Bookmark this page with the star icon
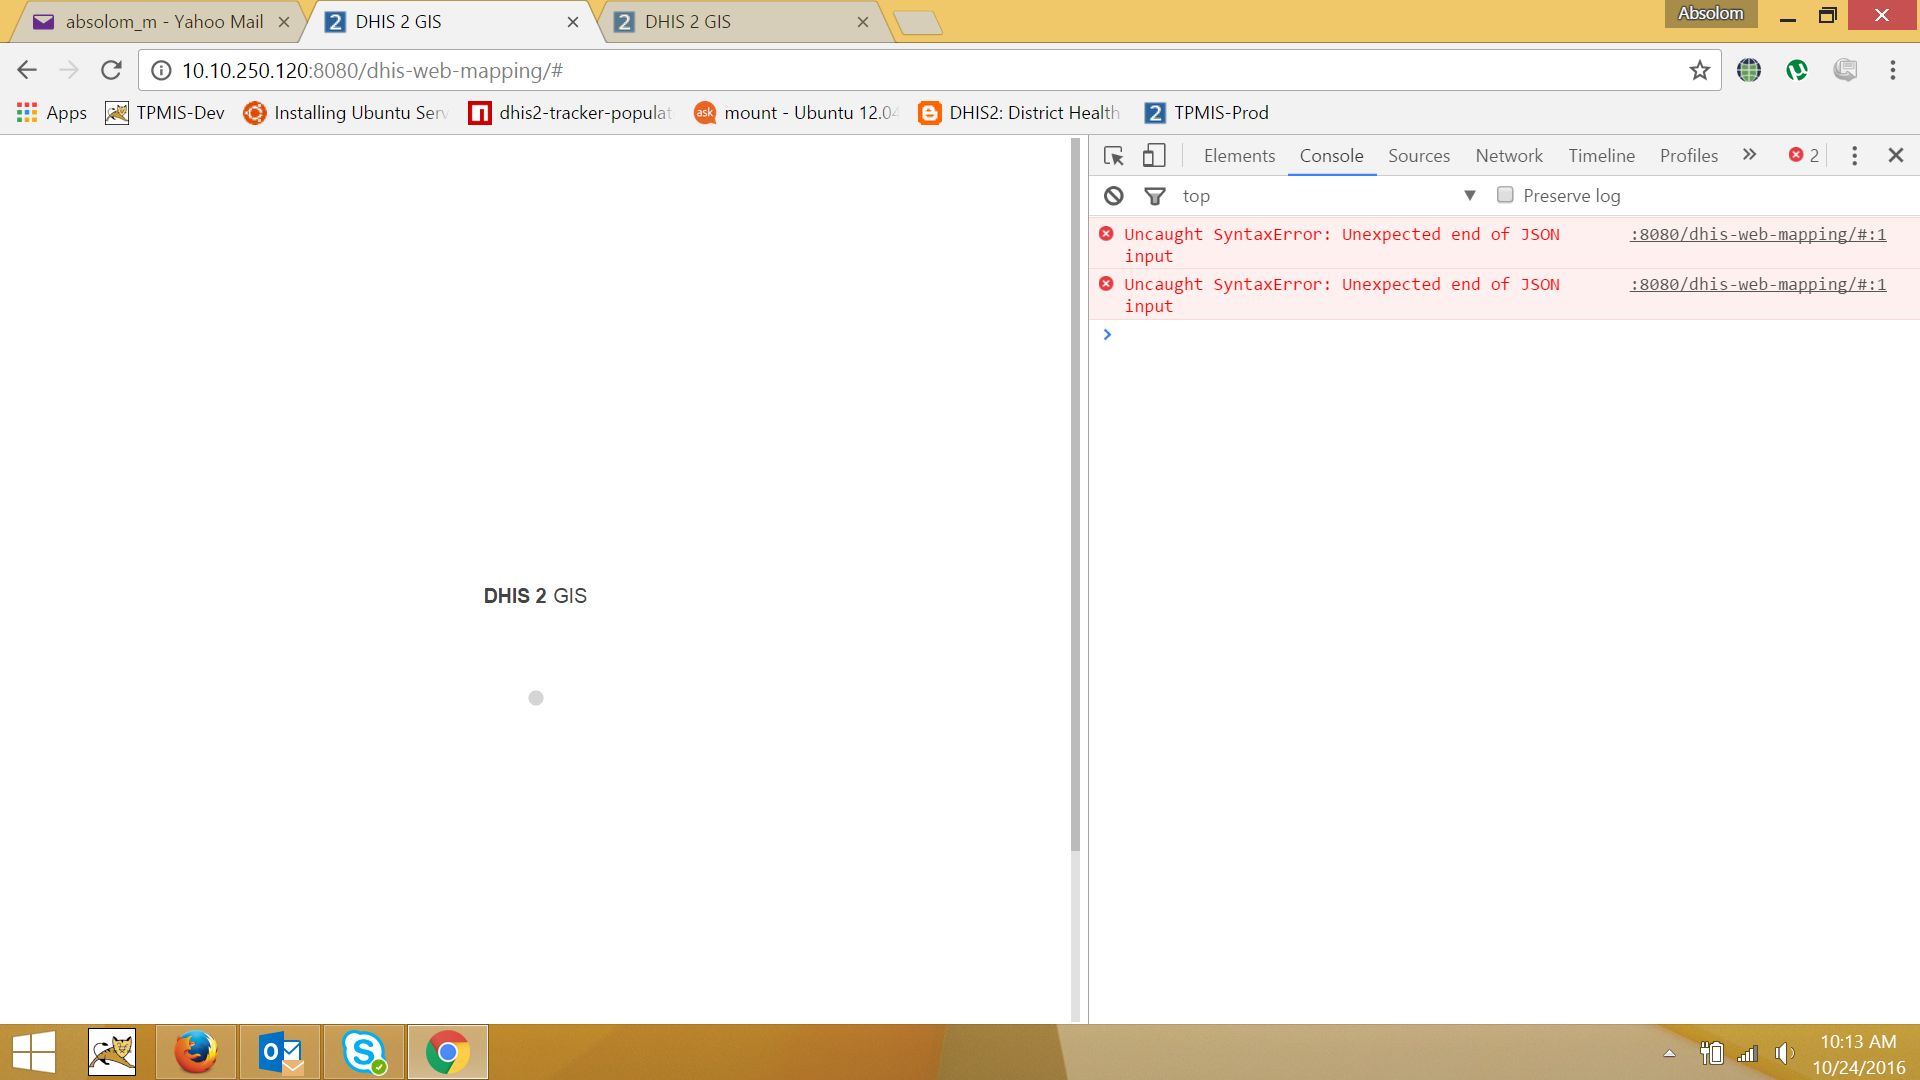 coord(1699,70)
